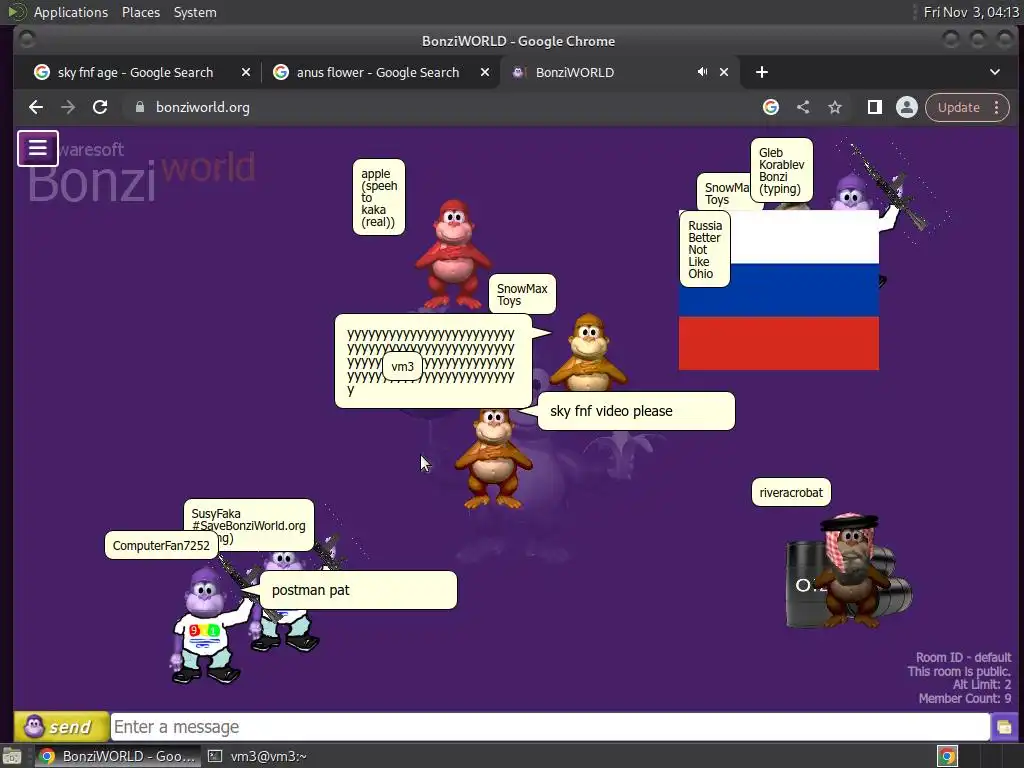Click the icon right of the message box

pyautogui.click(x=1004, y=727)
